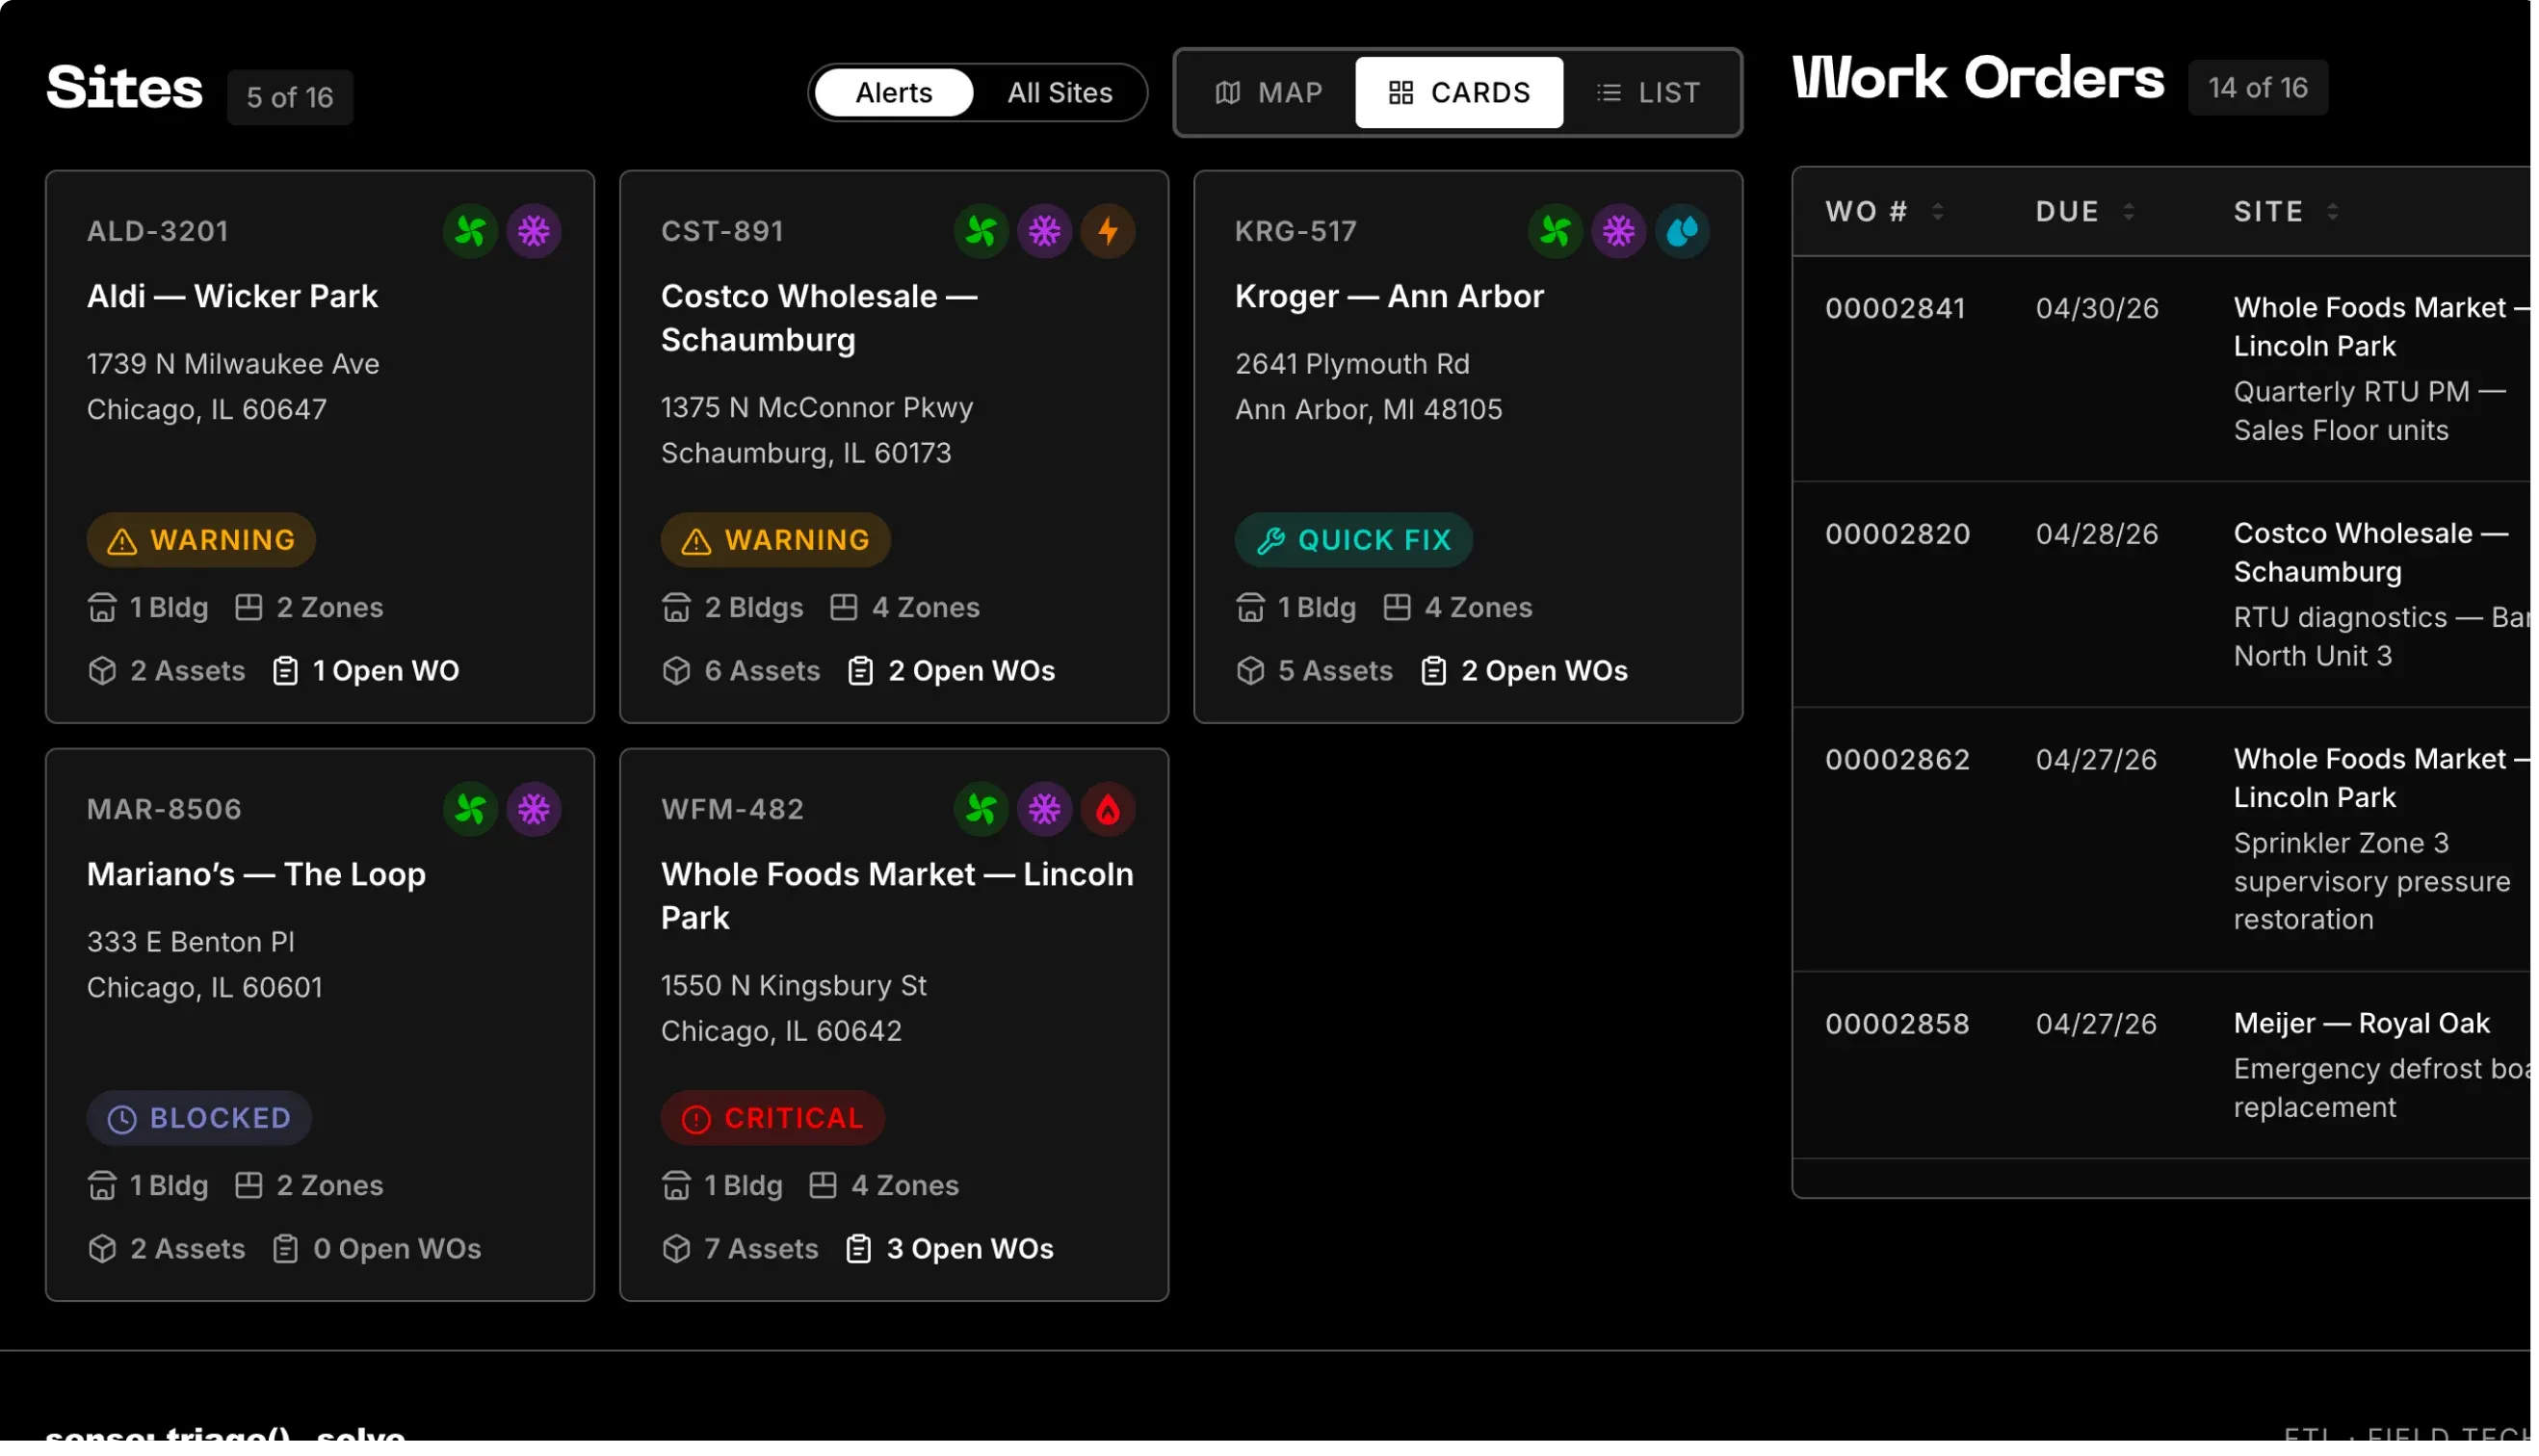2539x1456 pixels.
Task: Click the snowflake icon on the WFM-482 card
Action: (x=1047, y=811)
